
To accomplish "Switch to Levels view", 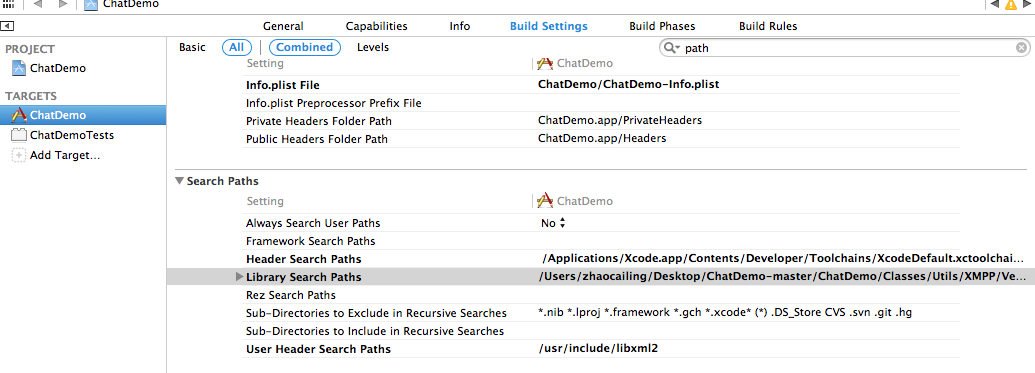I will point(373,47).
